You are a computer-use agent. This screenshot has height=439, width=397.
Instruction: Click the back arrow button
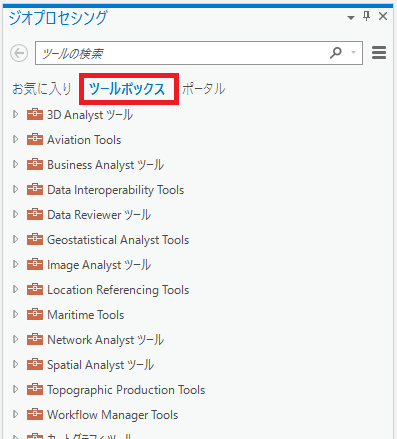coord(19,53)
